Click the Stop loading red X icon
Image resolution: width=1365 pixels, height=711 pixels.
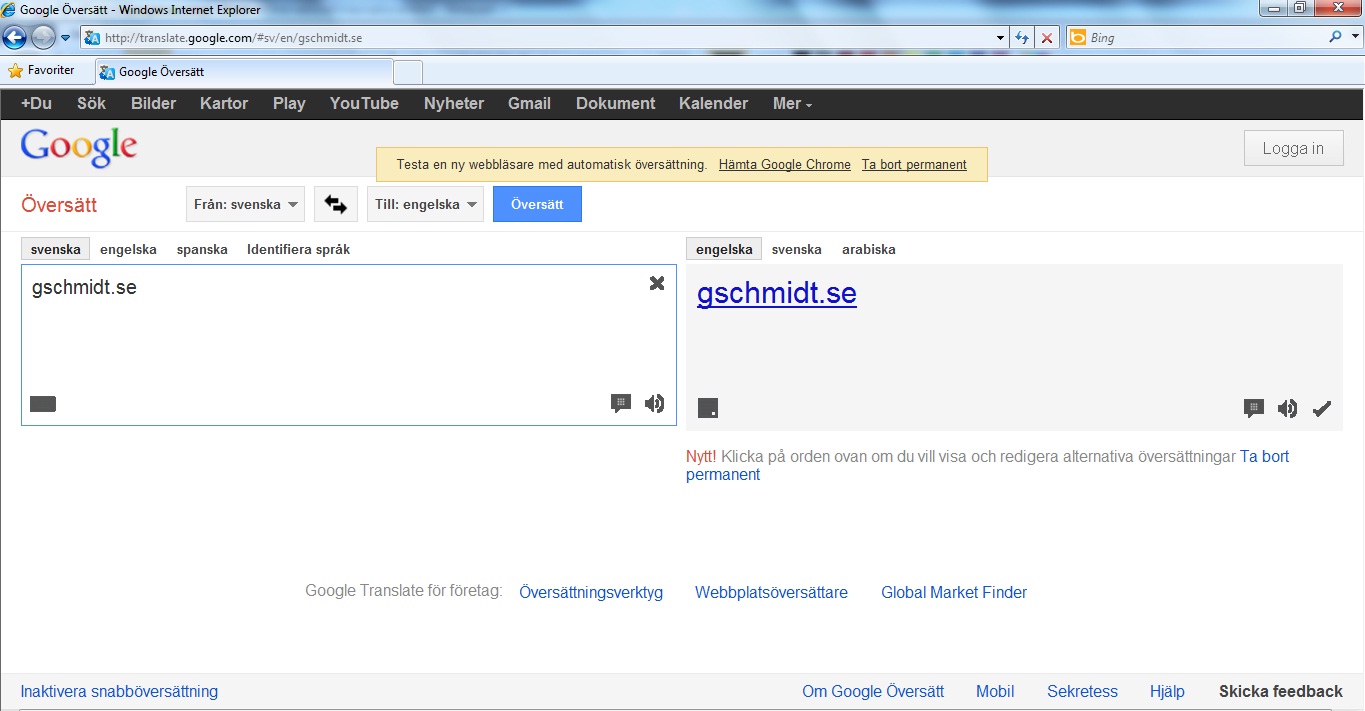pyautogui.click(x=1047, y=38)
